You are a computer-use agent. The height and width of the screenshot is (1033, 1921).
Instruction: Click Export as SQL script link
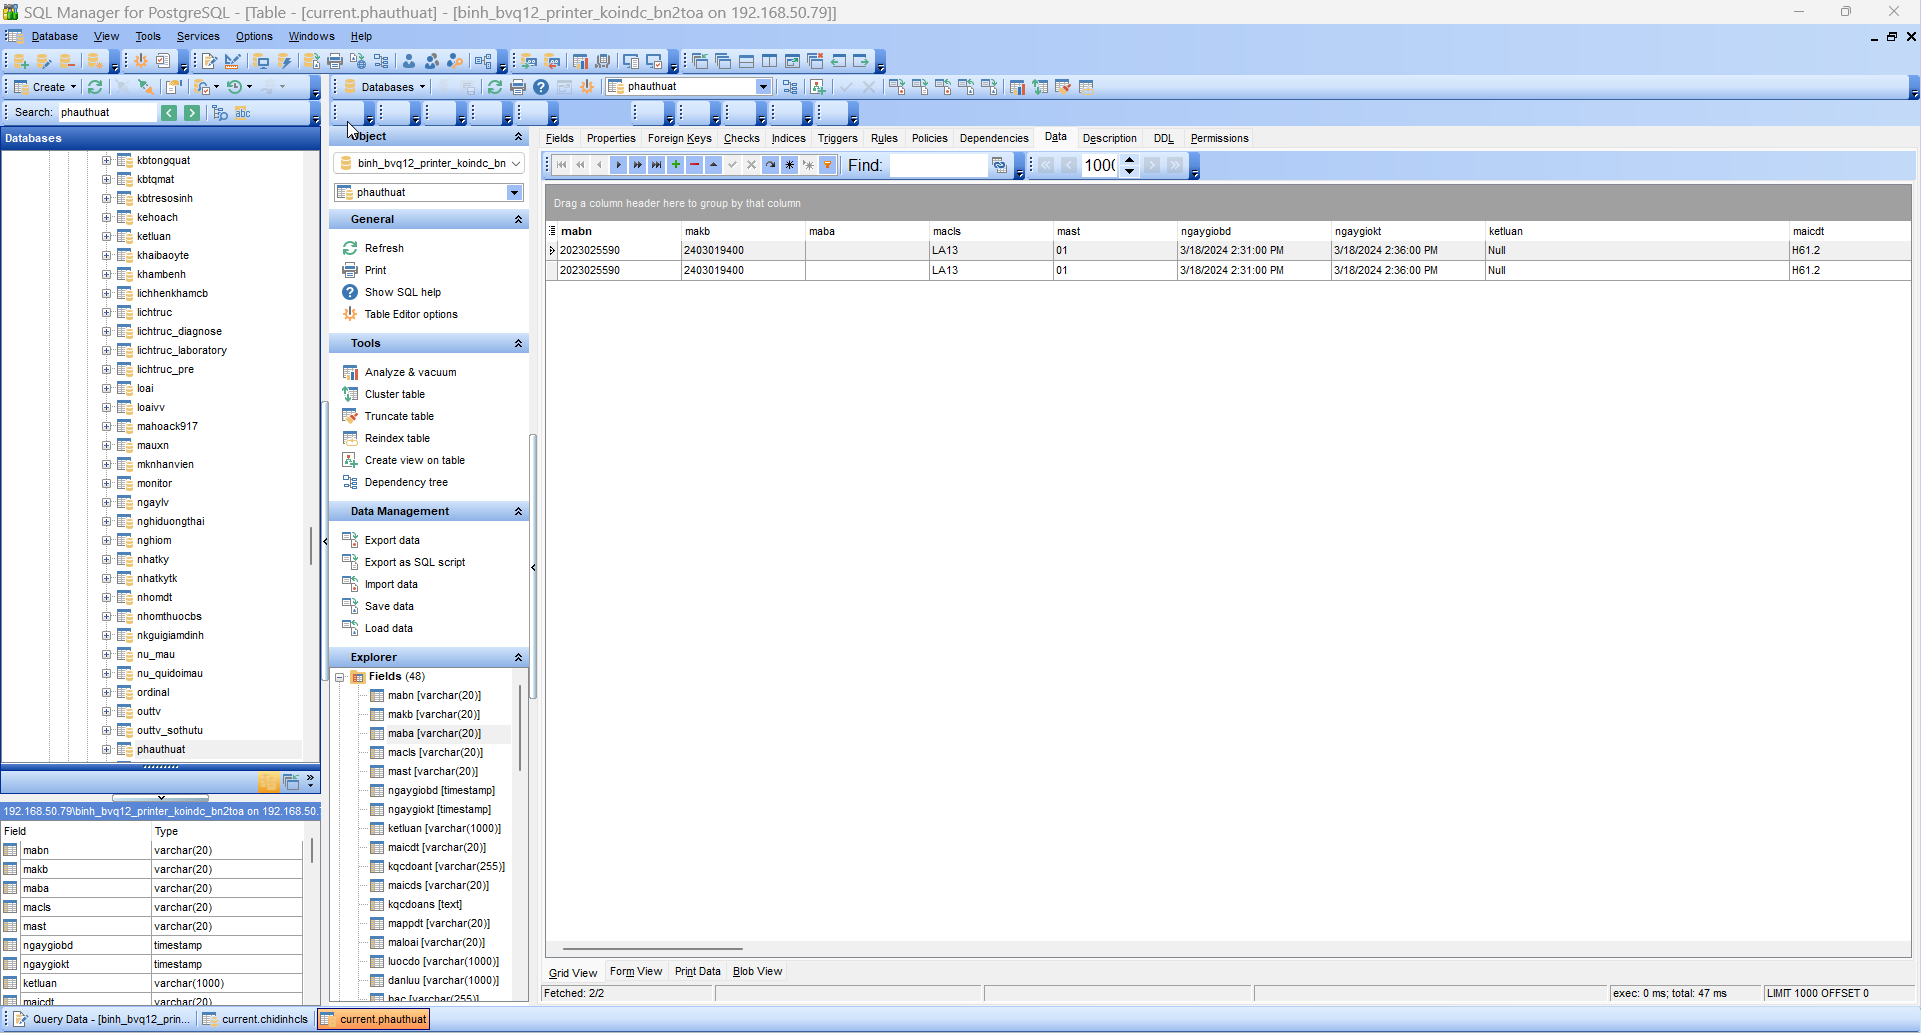tap(415, 562)
